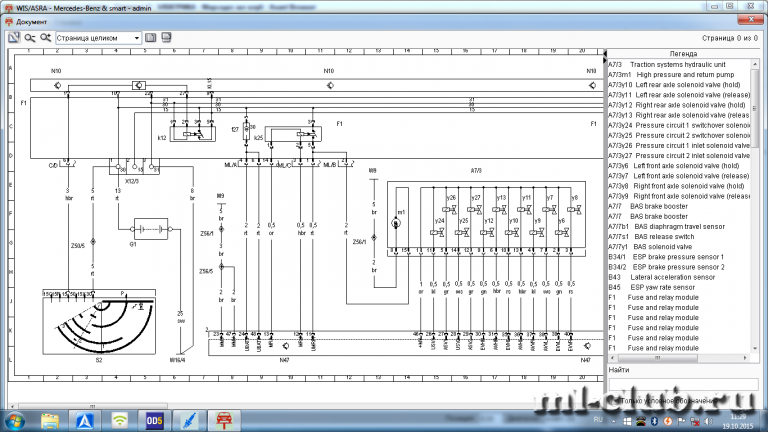768x432 pixels.
Task: Open the OD5 taskbar application
Action: click(x=154, y=421)
